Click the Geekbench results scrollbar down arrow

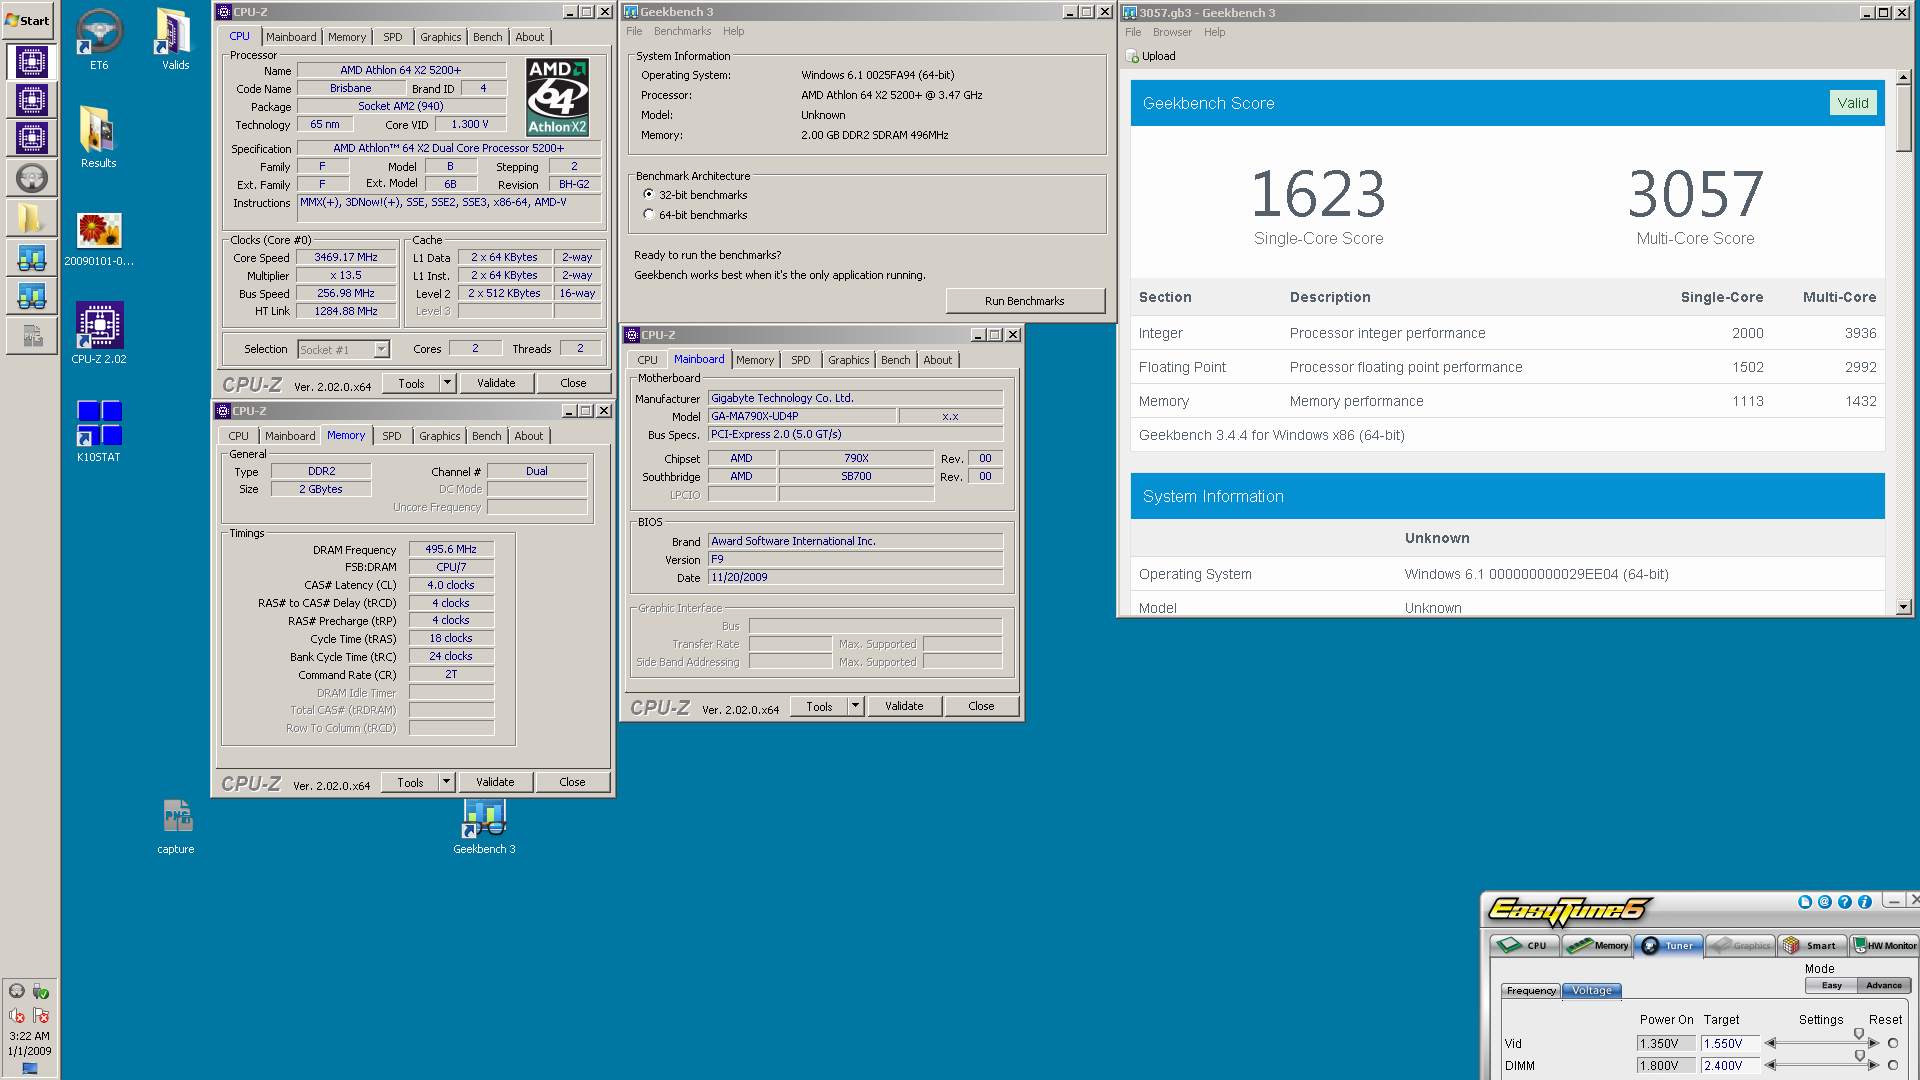click(x=1903, y=606)
